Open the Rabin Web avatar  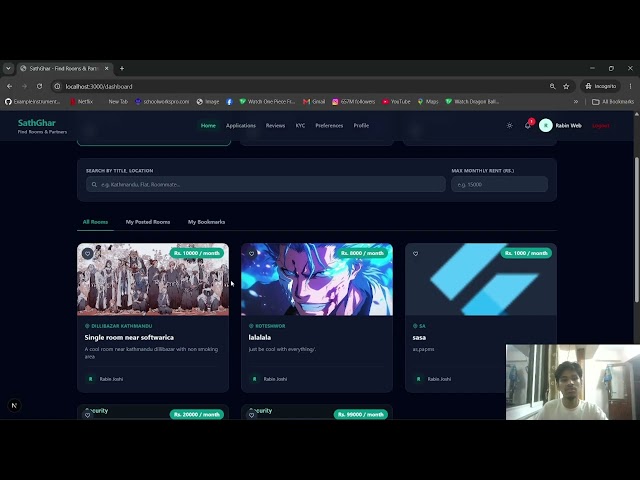[x=546, y=125]
